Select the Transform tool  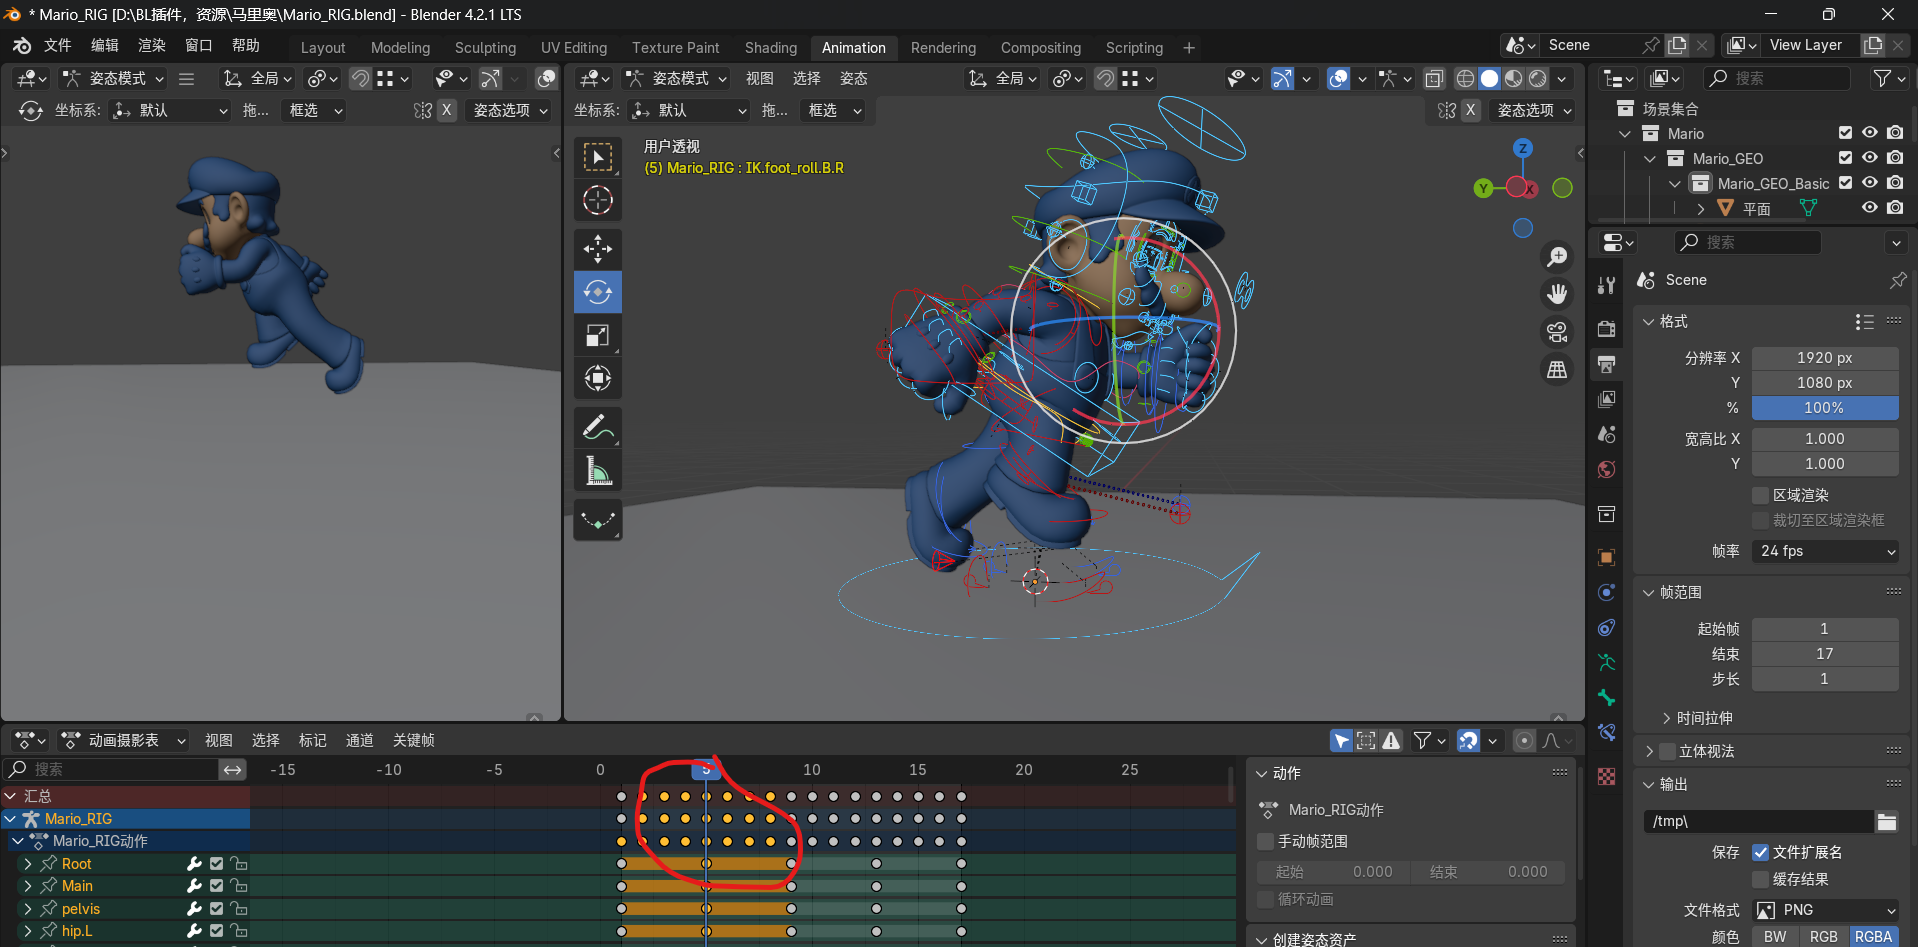598,378
